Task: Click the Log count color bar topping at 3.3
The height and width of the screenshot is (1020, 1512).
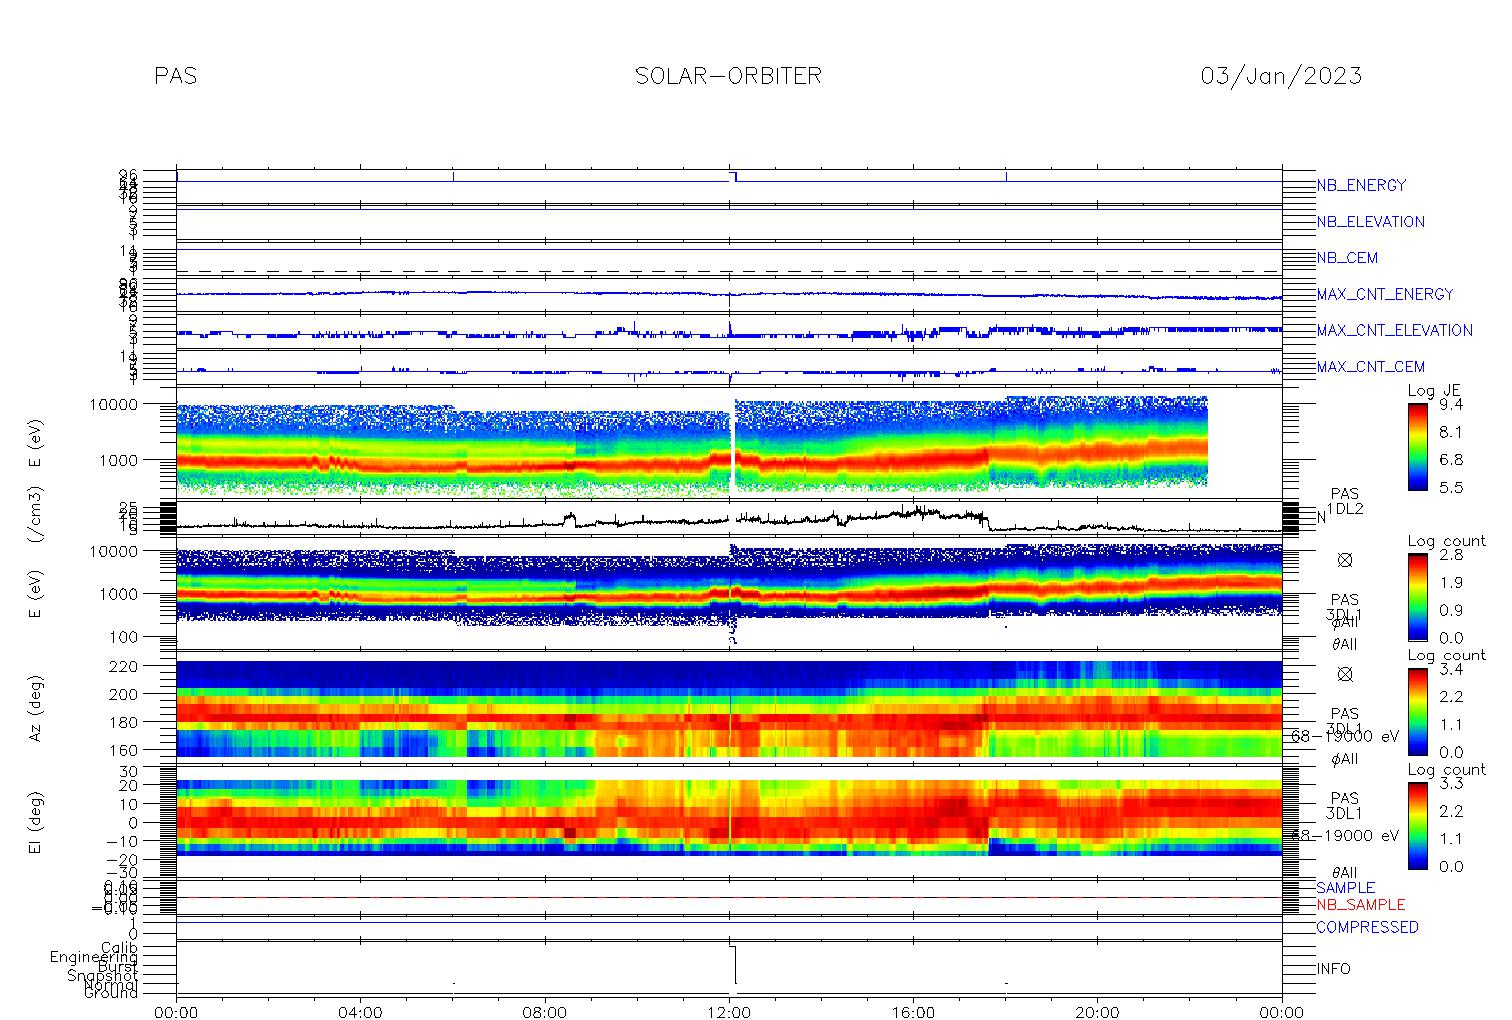Action: (x=1417, y=825)
